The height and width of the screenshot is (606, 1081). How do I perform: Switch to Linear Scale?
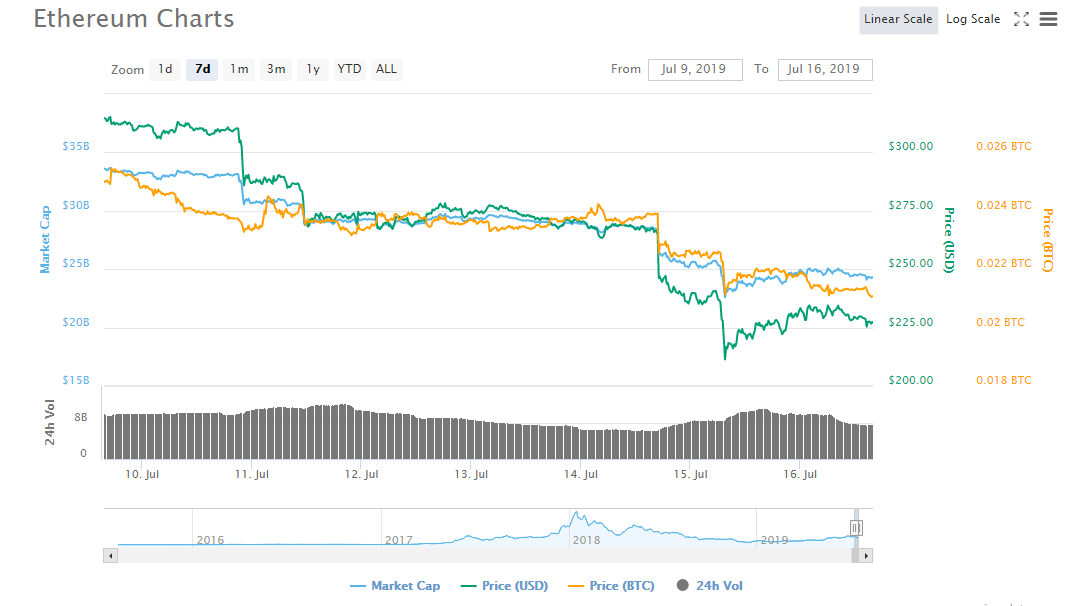[x=898, y=19]
